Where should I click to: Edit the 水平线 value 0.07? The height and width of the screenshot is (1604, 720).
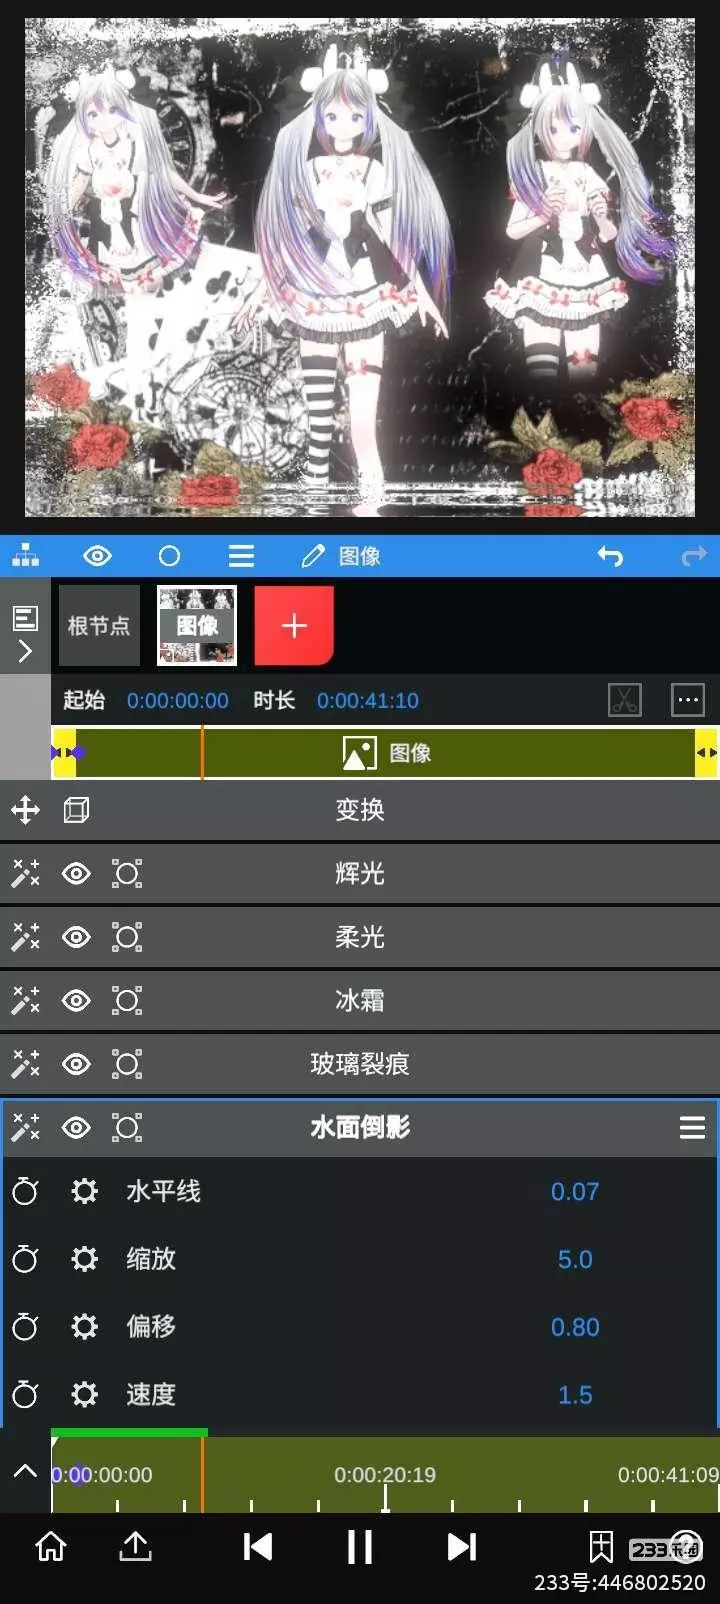[575, 1192]
